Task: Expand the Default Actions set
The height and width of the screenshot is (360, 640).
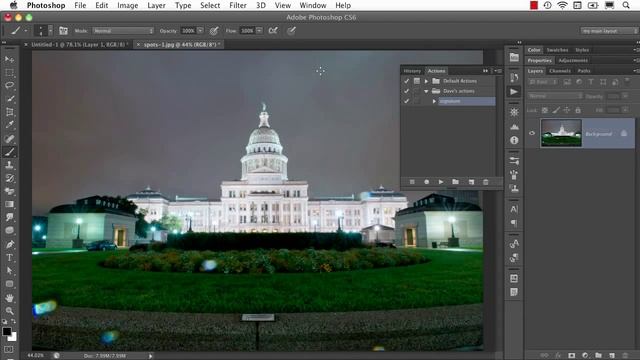Action: [x=426, y=81]
